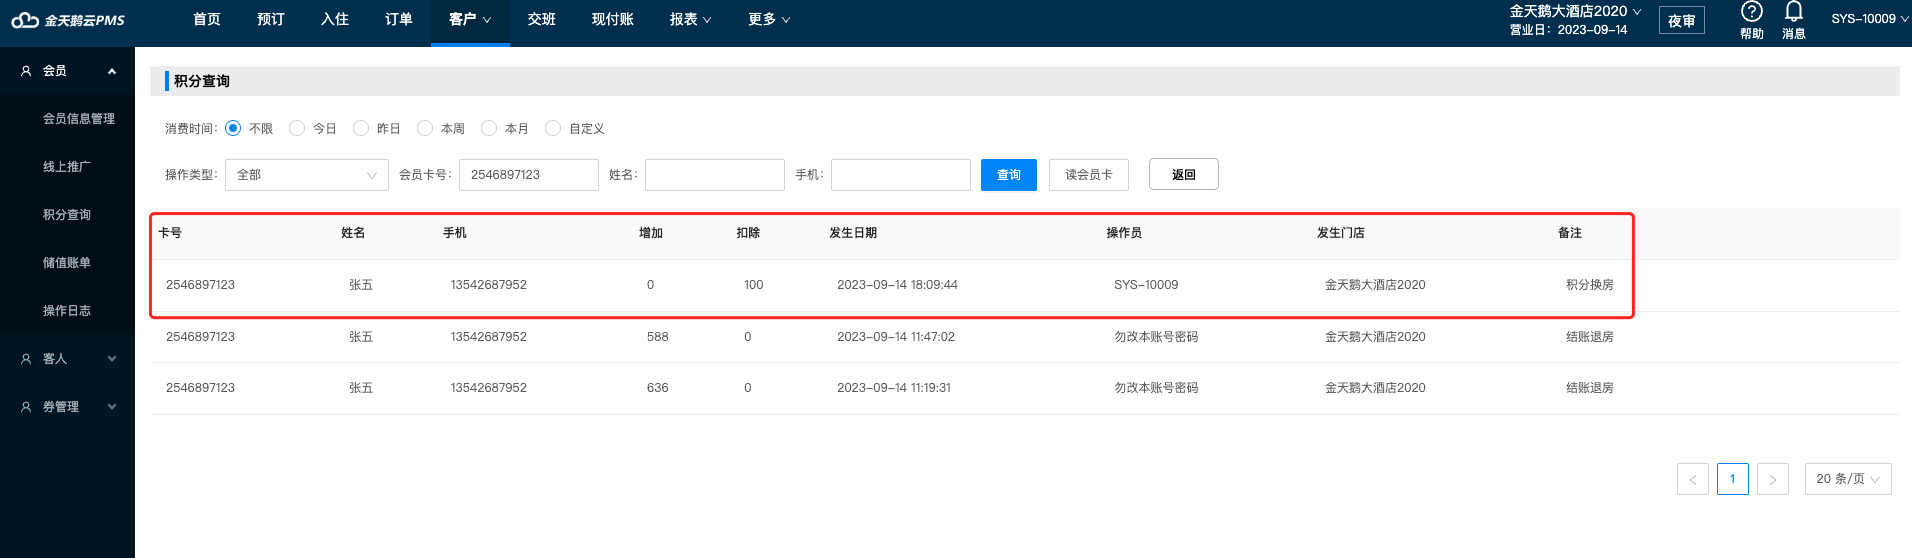Screen dimensions: 1912x558
Task: Open the 操作类型 dropdown
Action: (307, 175)
